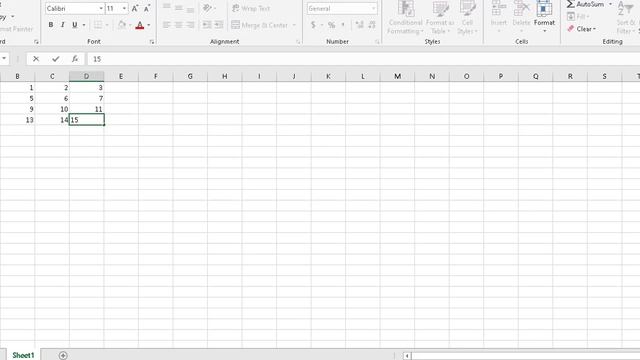Image resolution: width=640 pixels, height=360 pixels.
Task: Open AutoSum dropdown arrow
Action: [x=610, y=4]
